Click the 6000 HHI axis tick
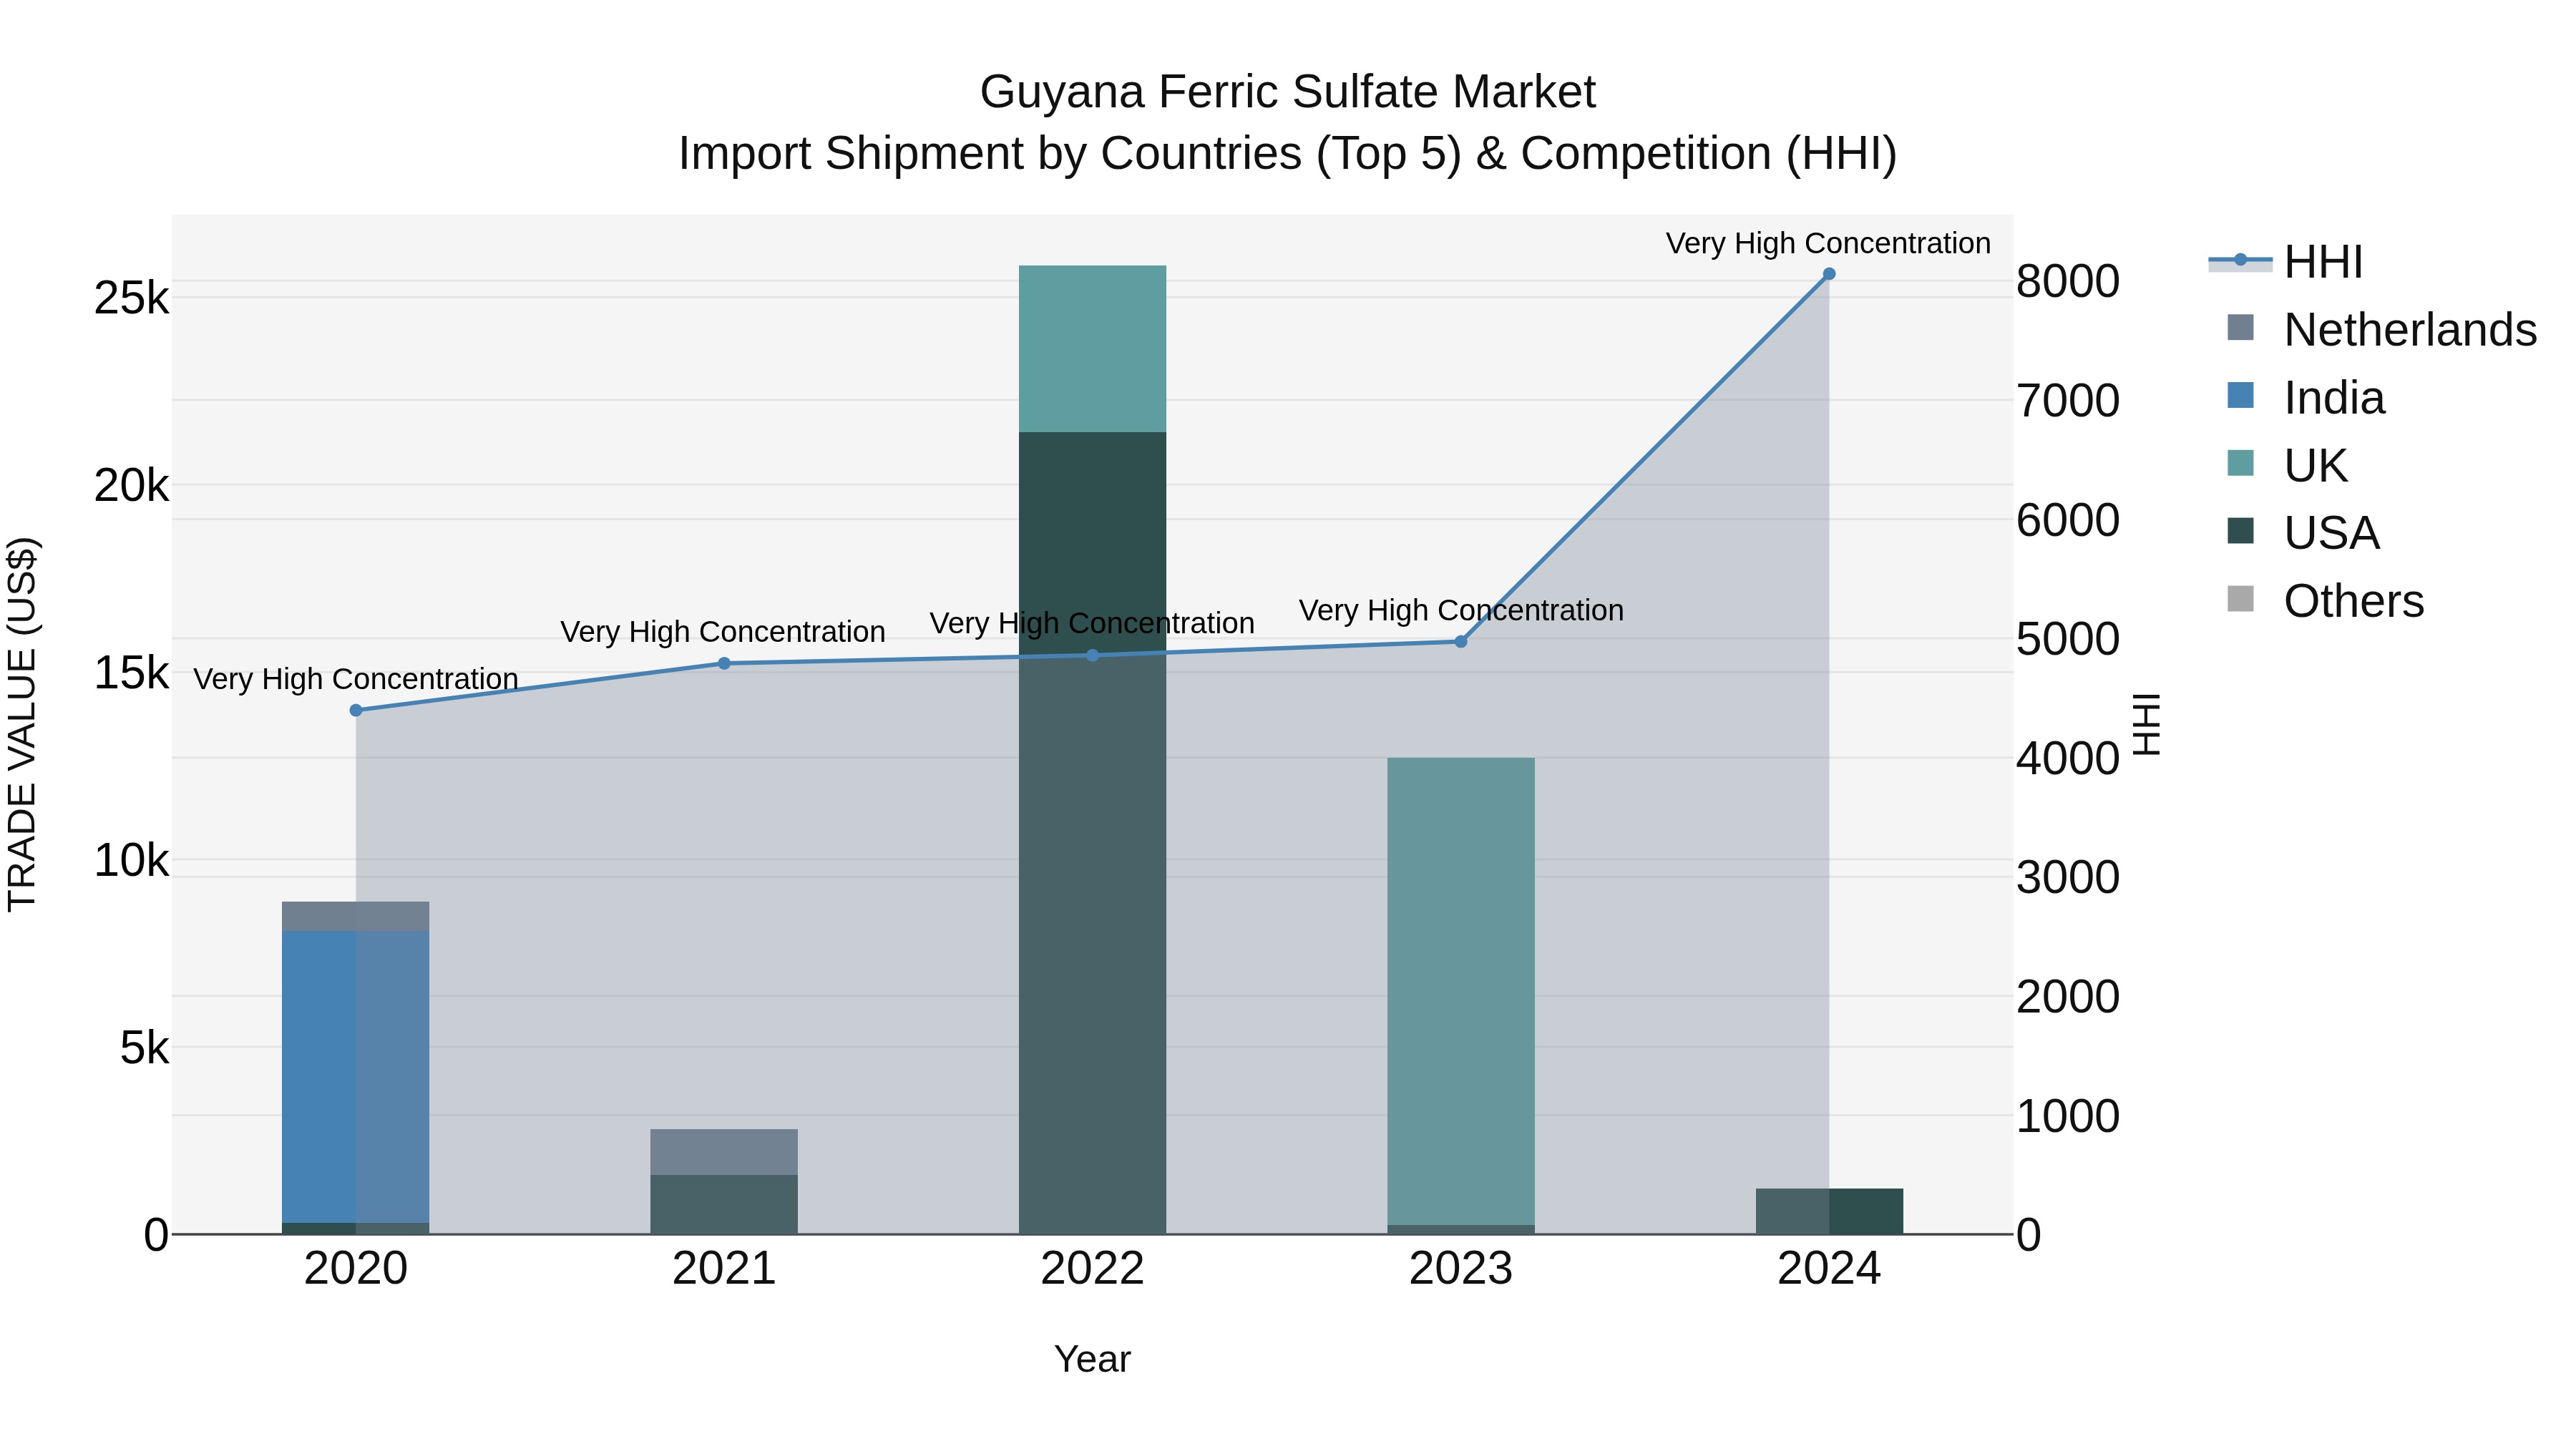Viewport: 2576px width, 1449px height. pyautogui.click(x=2068, y=520)
